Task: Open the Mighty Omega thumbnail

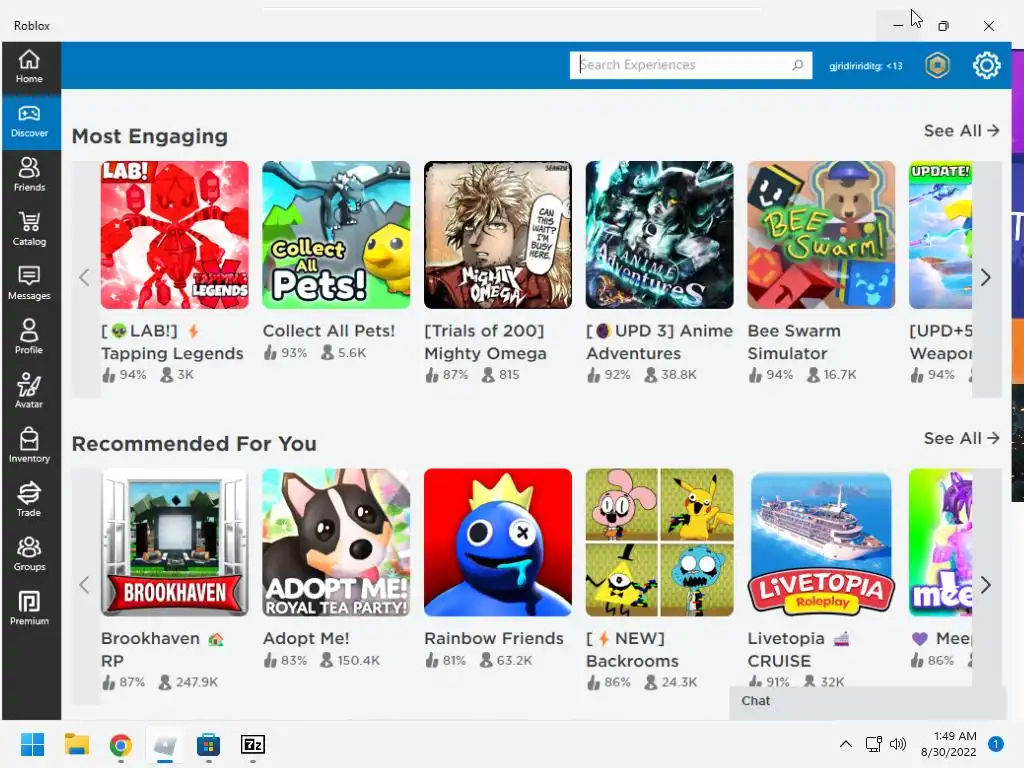Action: click(x=498, y=235)
